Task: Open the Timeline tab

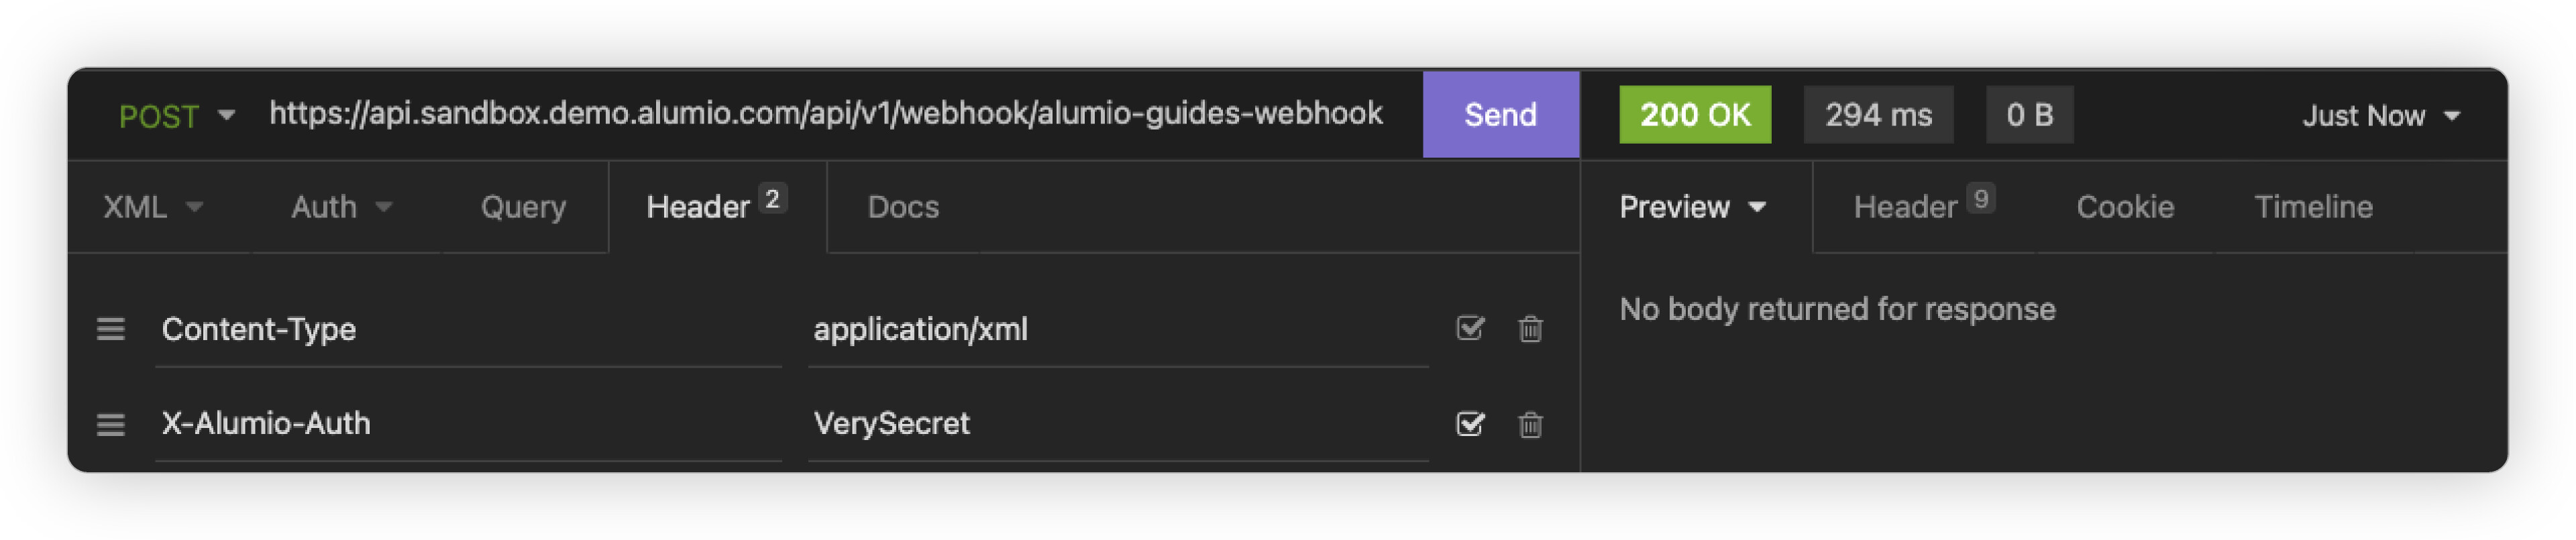Action: 2312,207
